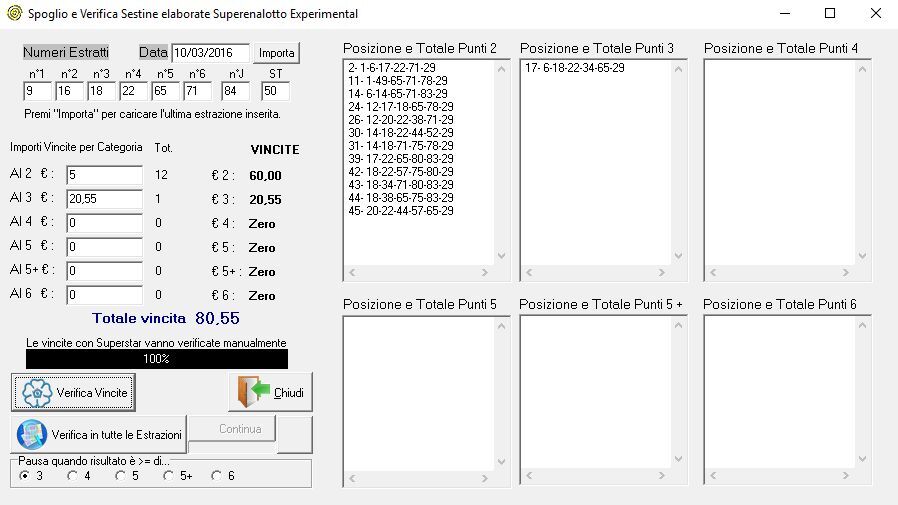Click the Verifica in tutte le Estrazioni icon
The height and width of the screenshot is (505, 898).
(33, 435)
